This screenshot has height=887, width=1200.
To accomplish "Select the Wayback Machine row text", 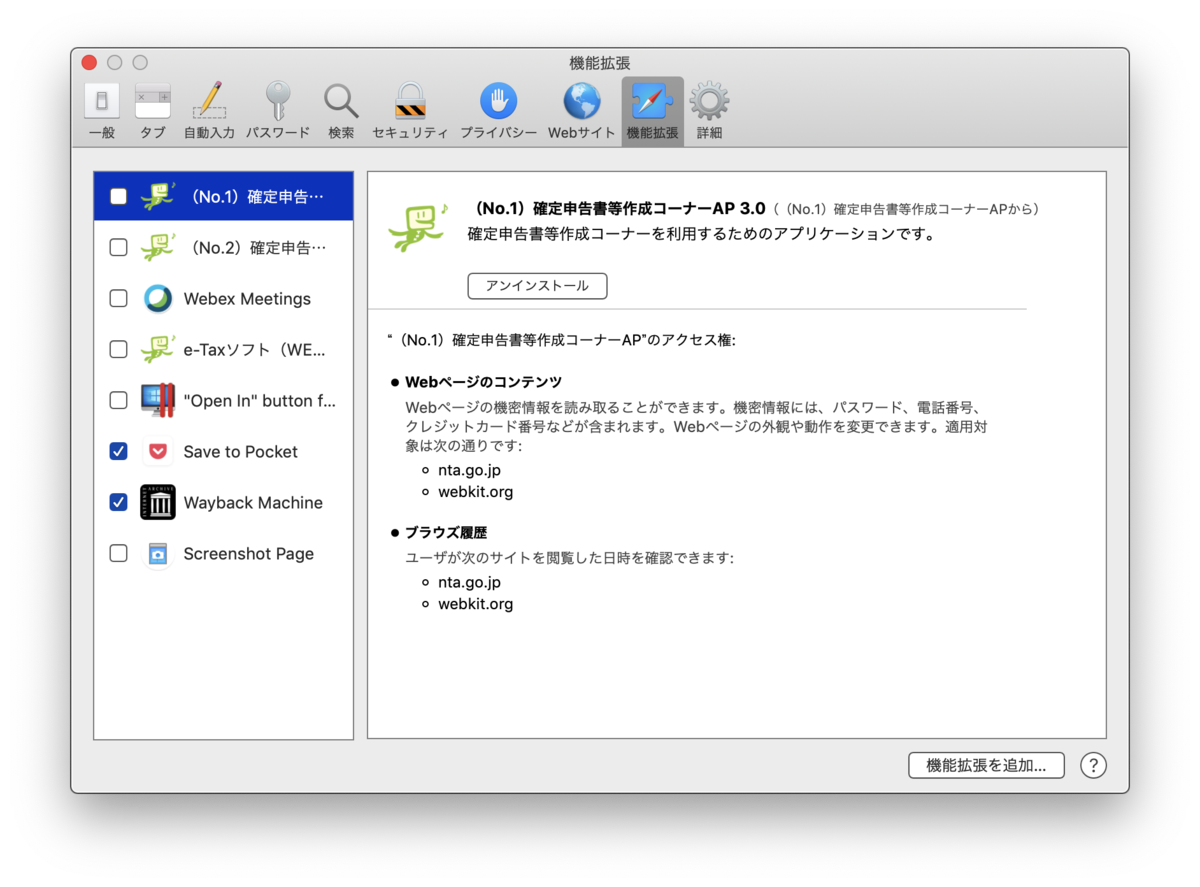I will 253,503.
